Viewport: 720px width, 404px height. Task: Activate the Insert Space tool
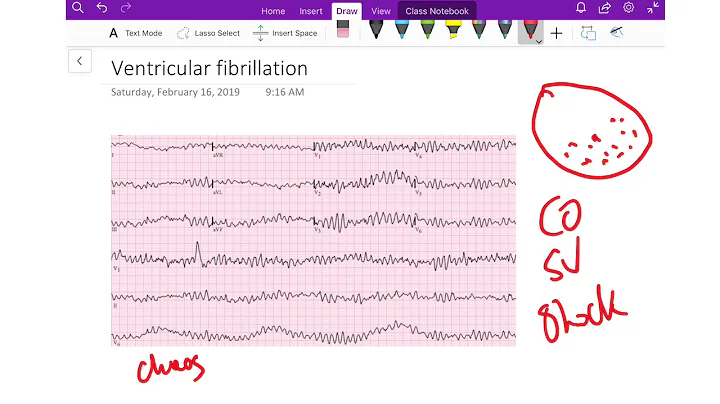[285, 33]
